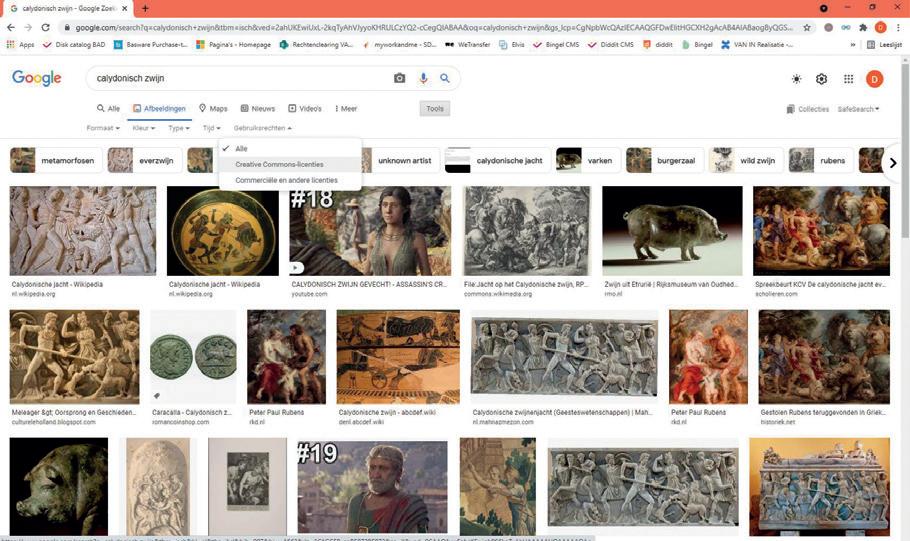Select the Alle usage rights option
The image size is (910, 541).
(x=290, y=149)
